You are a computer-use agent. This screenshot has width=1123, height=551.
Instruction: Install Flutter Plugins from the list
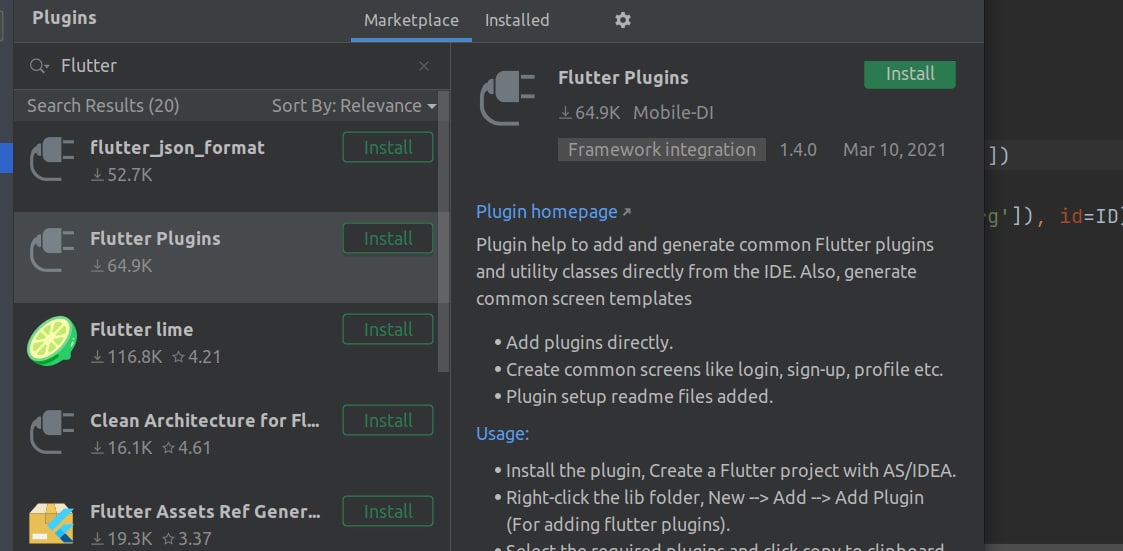pos(388,239)
